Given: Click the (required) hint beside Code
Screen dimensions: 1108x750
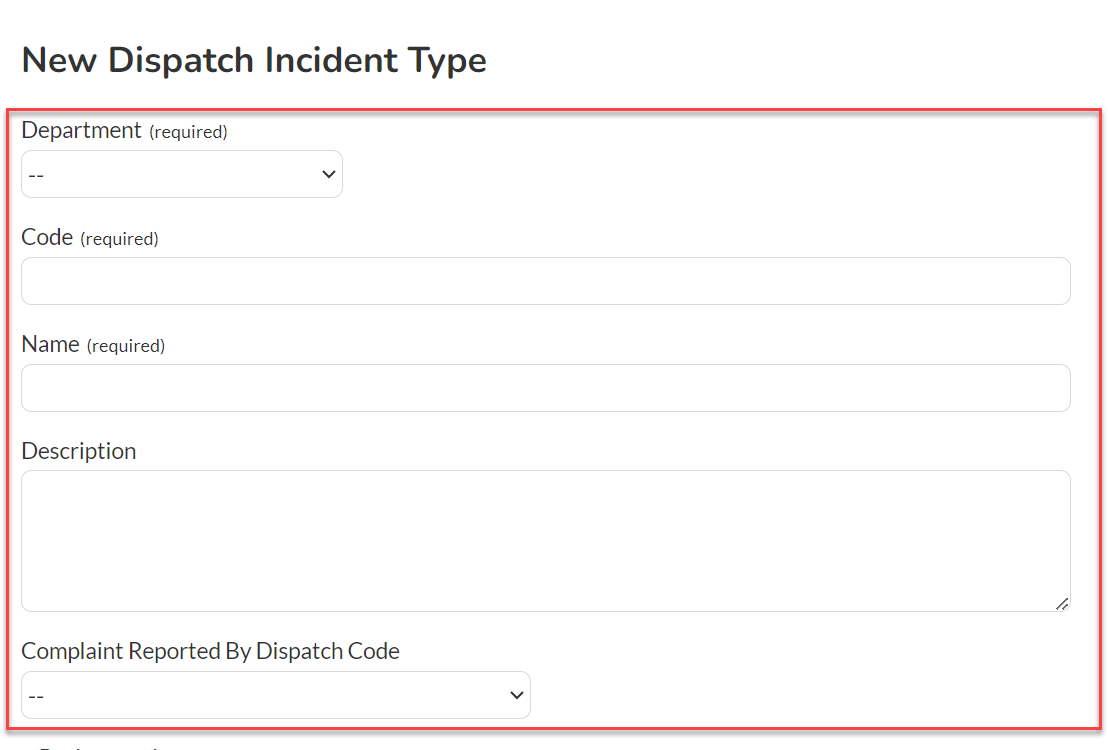Looking at the screenshot, I should 119,239.
